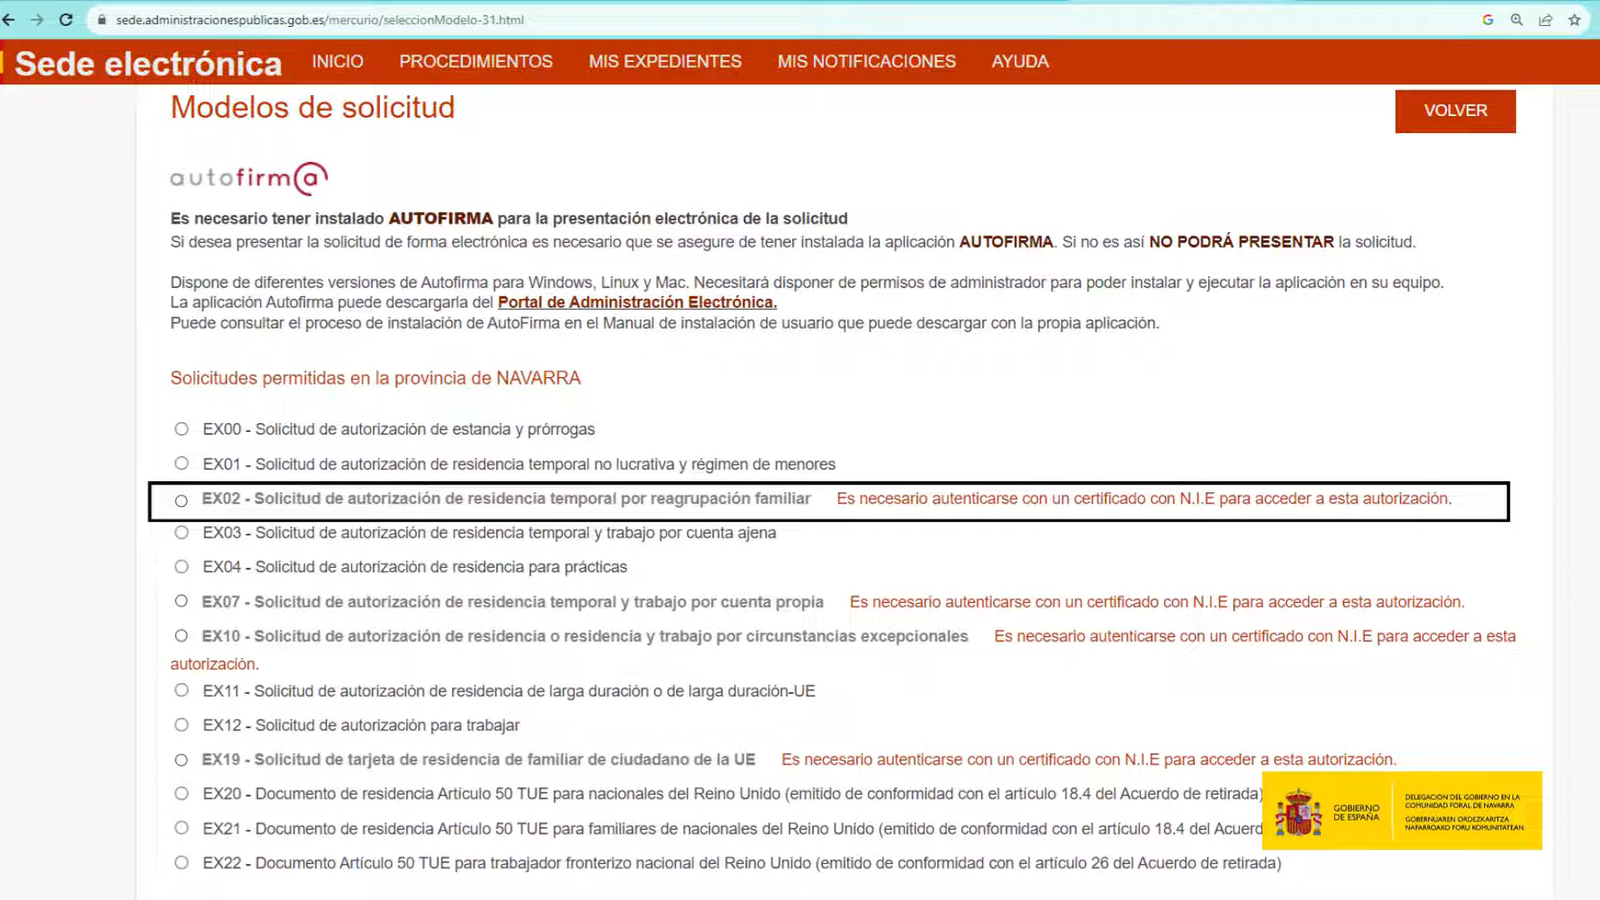Click the share page icon

tap(1546, 20)
